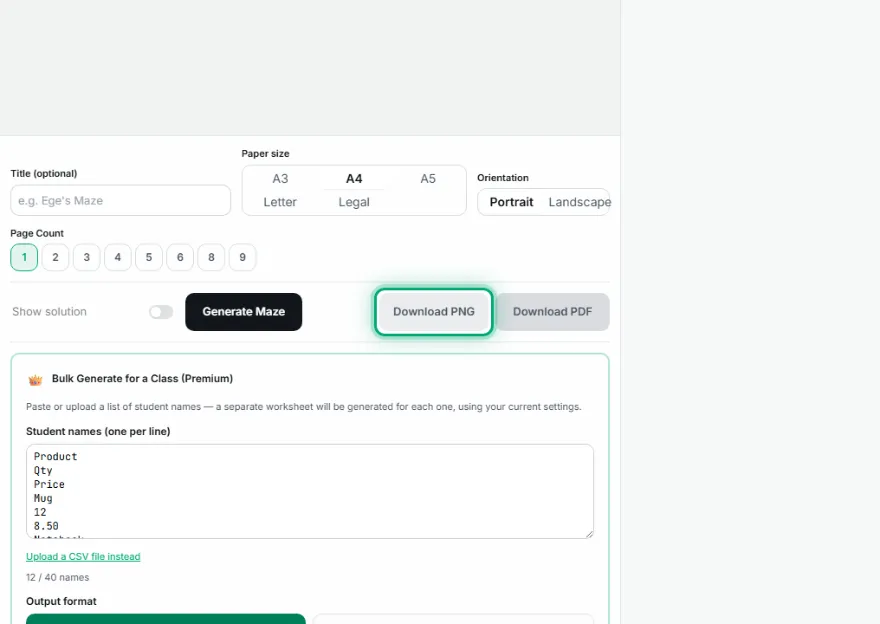Click Download PDF button
The height and width of the screenshot is (624, 880).
click(x=552, y=311)
